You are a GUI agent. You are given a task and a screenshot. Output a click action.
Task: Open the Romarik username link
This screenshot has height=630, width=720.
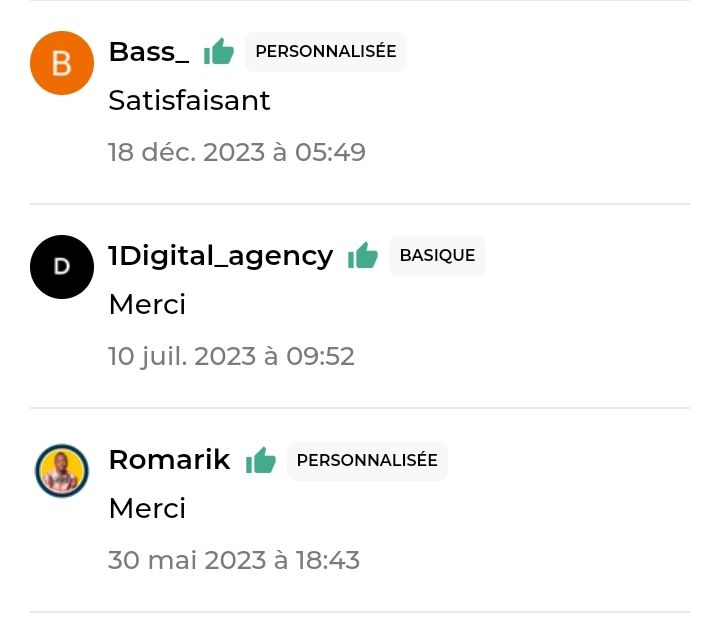pos(169,460)
